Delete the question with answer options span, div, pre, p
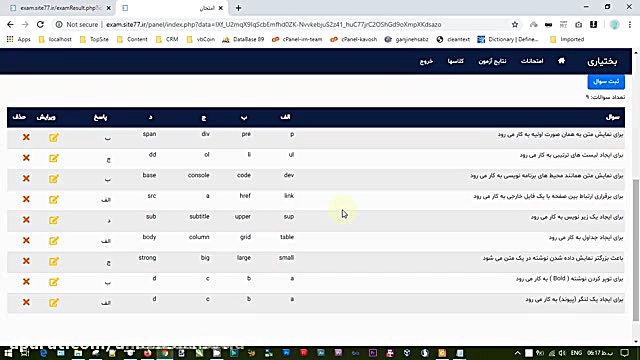The image size is (640, 360). [x=26, y=137]
